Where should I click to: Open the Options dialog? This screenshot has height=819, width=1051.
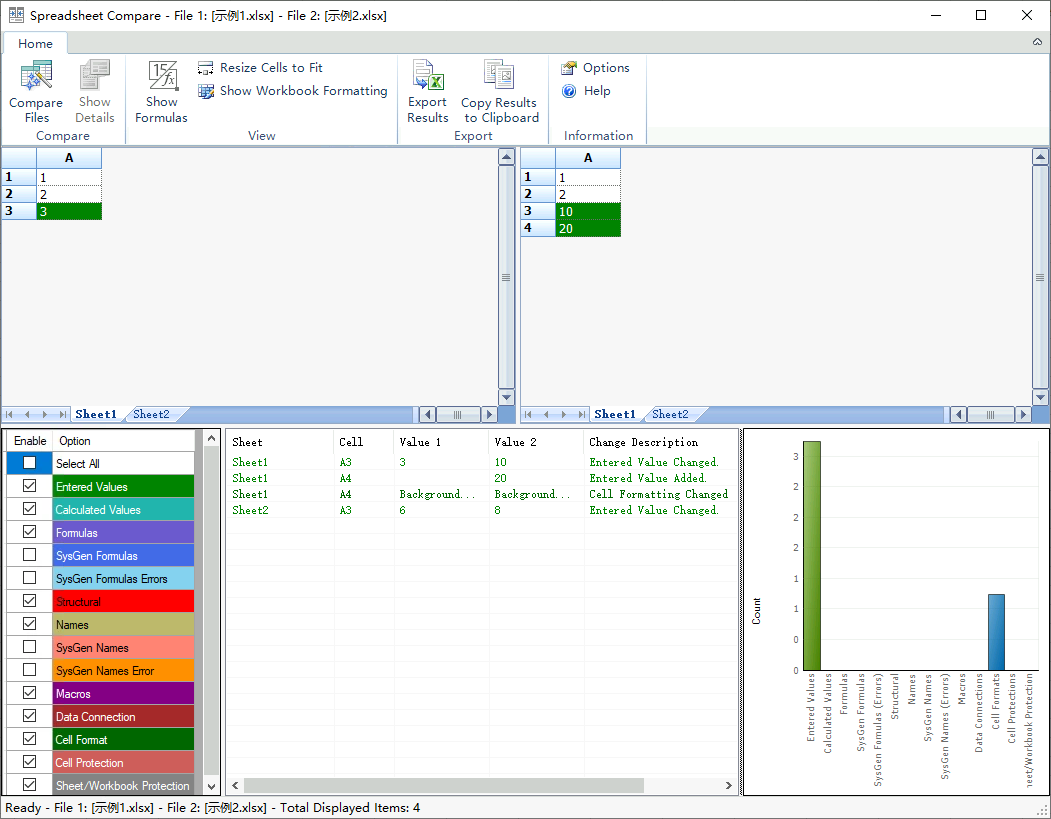595,68
